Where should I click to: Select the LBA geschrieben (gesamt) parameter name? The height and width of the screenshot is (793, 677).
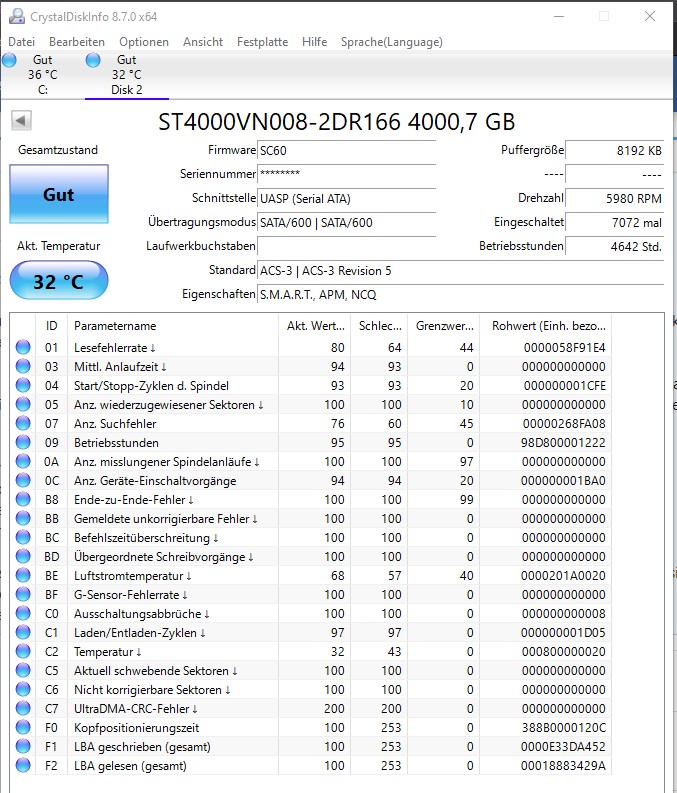142,746
